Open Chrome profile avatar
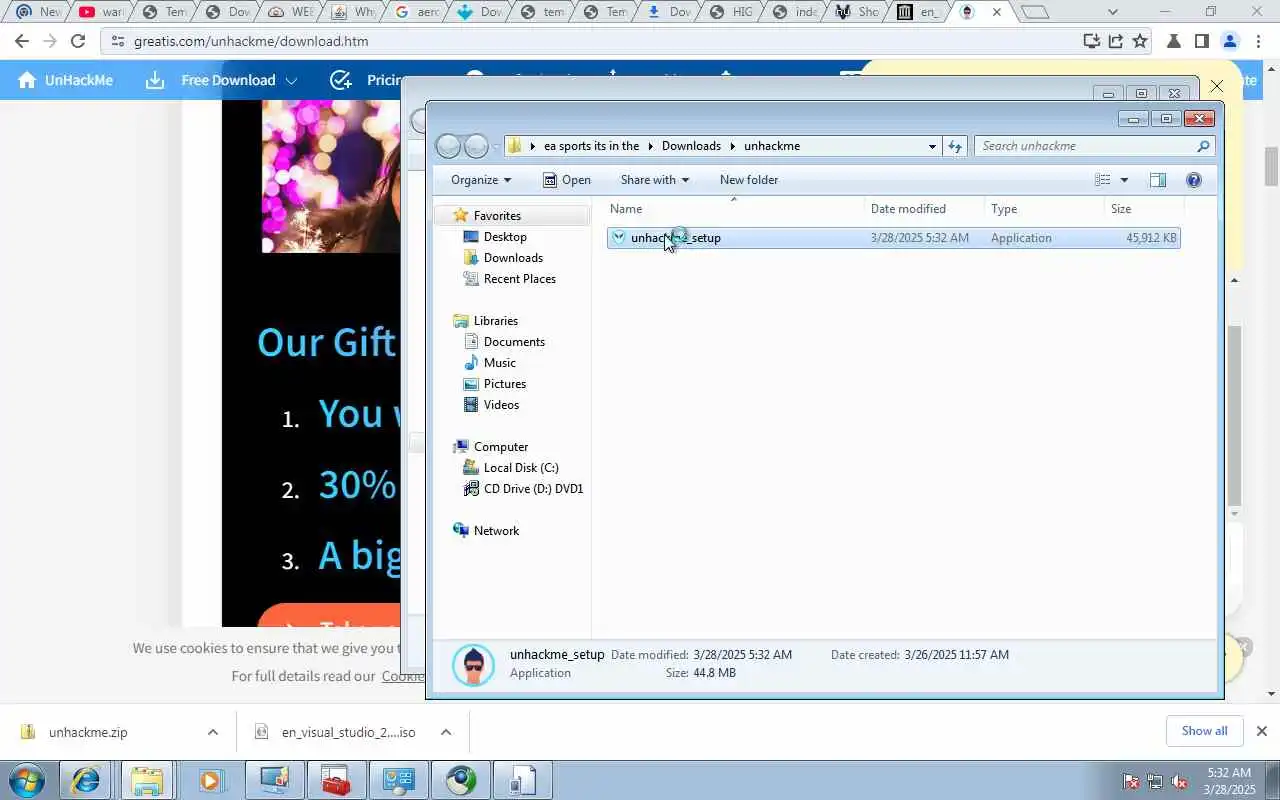The height and width of the screenshot is (800, 1280). coord(1230,41)
